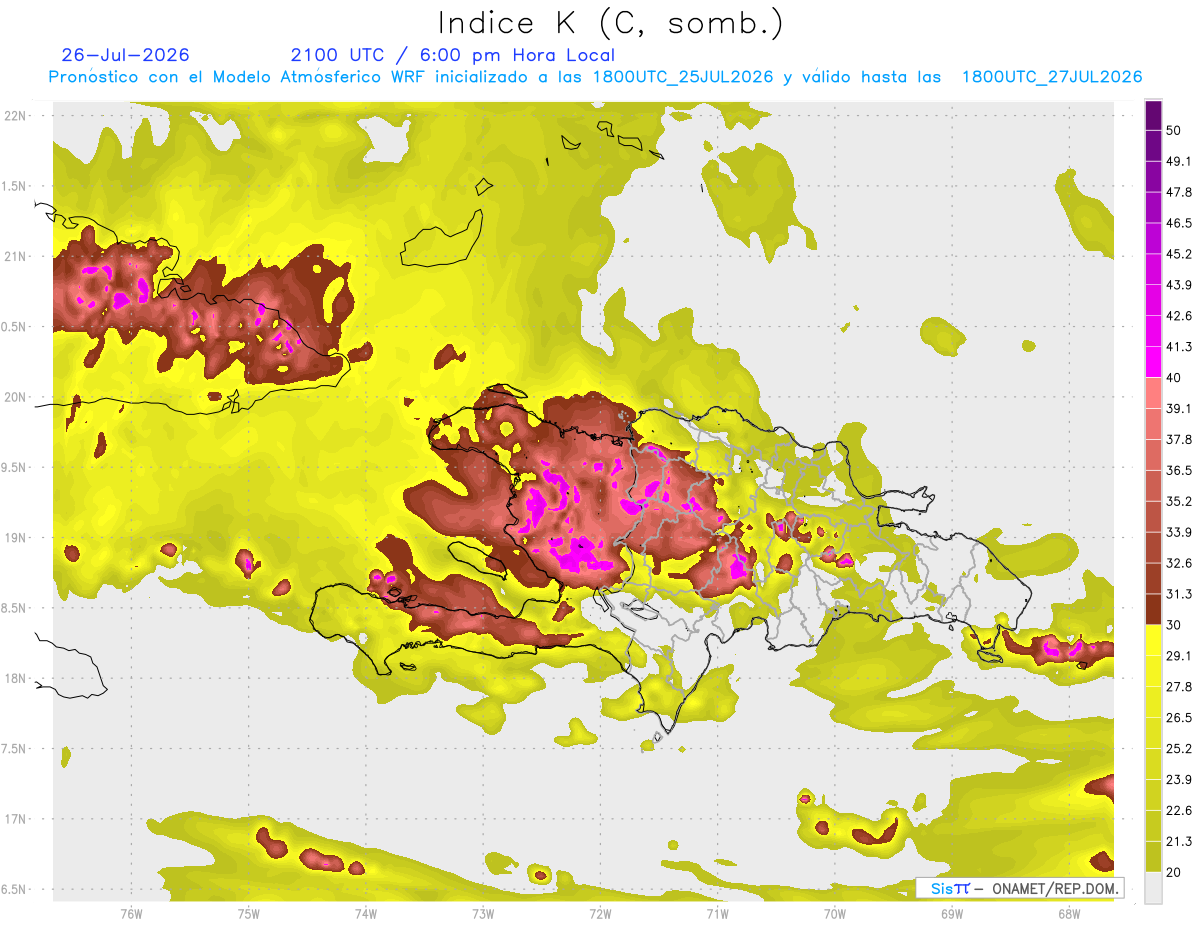Select magenta legend band between 40 and 41.3

click(1153, 362)
